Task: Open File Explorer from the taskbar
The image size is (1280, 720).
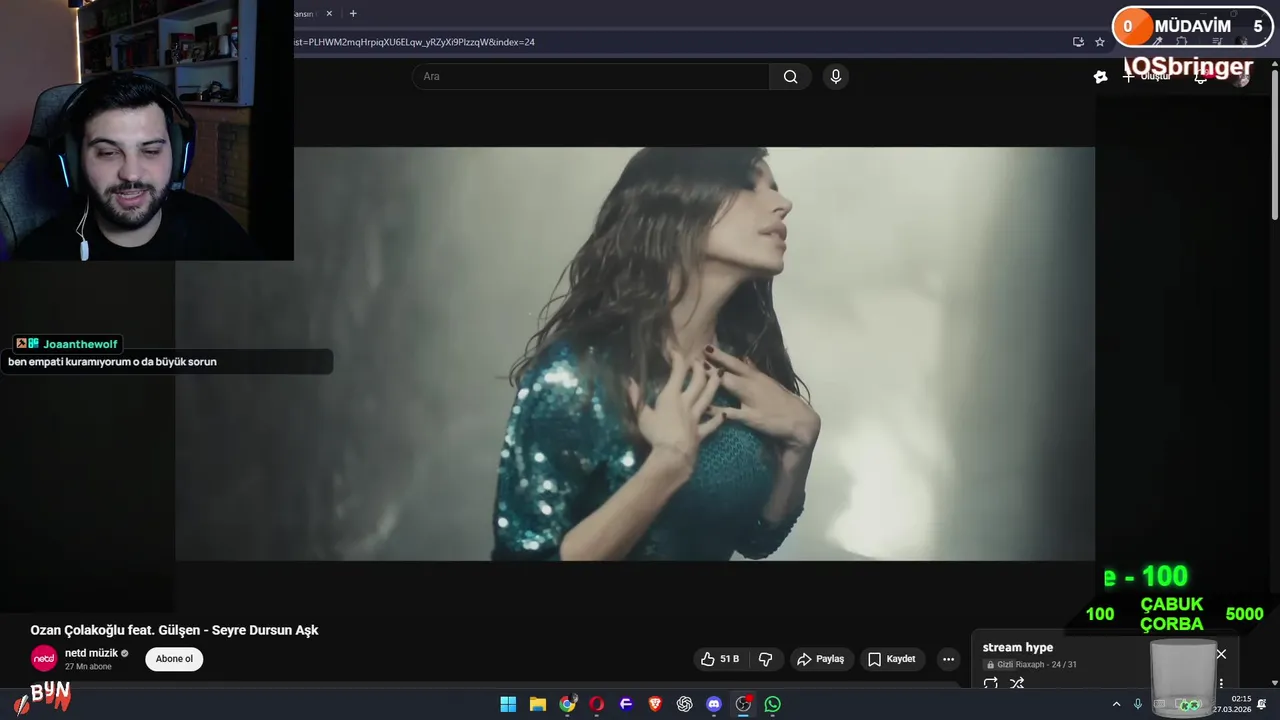Action: coord(537,704)
